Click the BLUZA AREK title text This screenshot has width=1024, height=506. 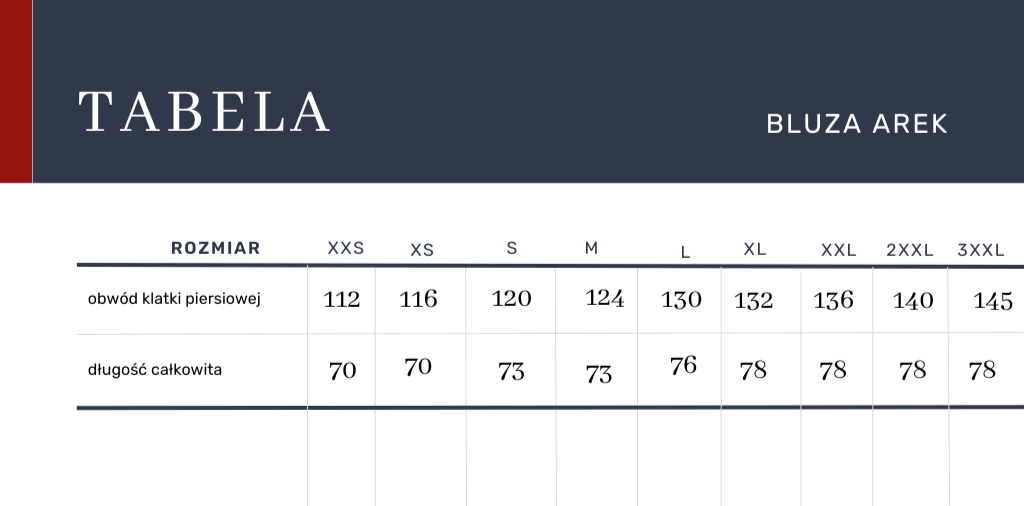[857, 124]
